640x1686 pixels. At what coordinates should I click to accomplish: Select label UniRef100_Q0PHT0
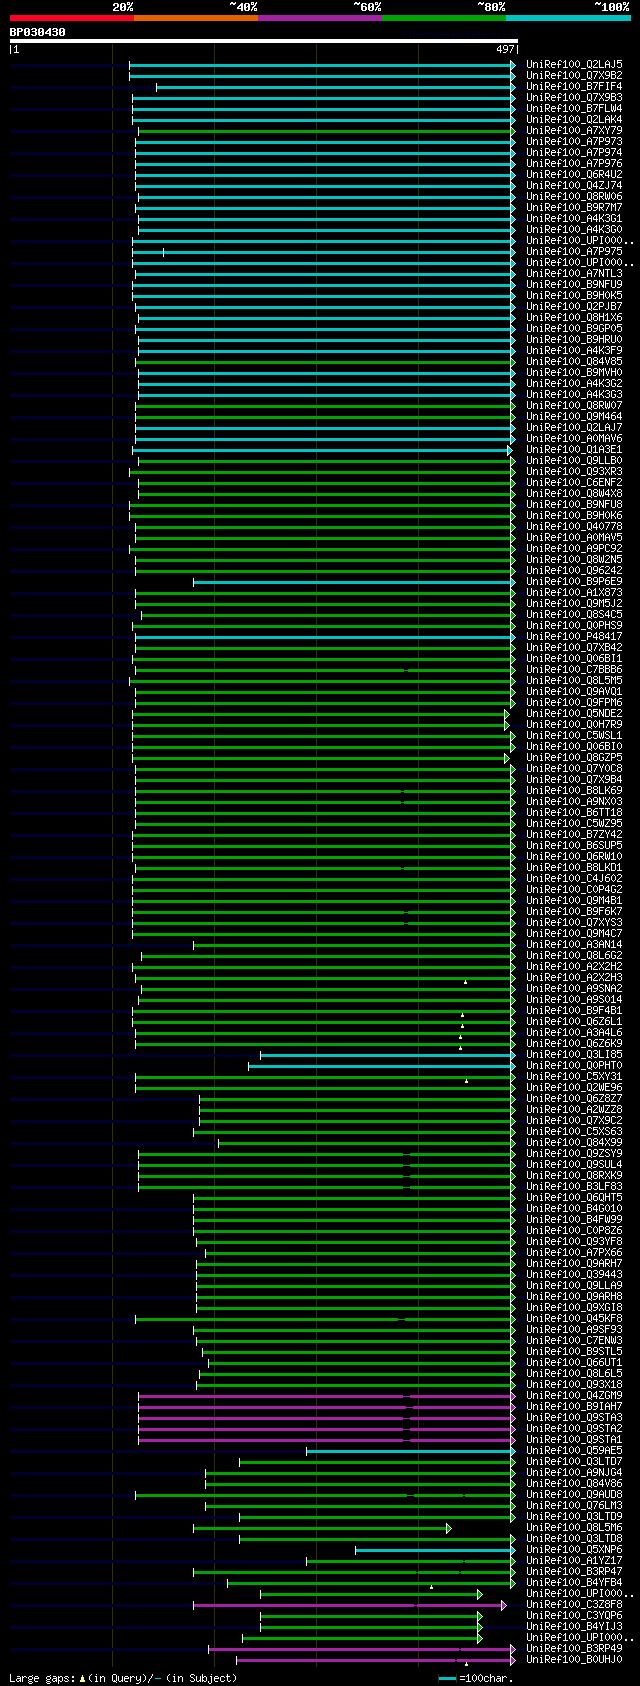coord(574,1065)
